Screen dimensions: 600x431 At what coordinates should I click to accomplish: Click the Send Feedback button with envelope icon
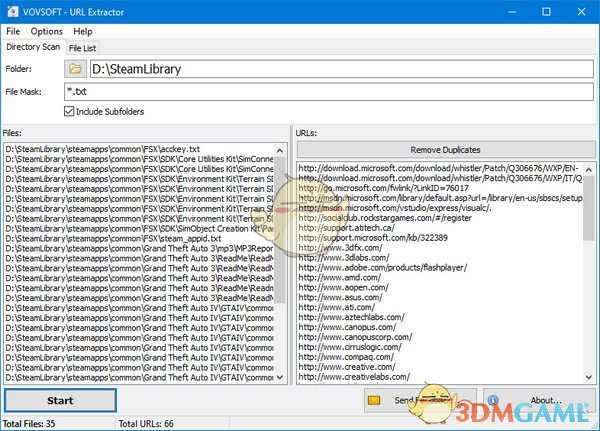pyautogui.click(x=420, y=400)
